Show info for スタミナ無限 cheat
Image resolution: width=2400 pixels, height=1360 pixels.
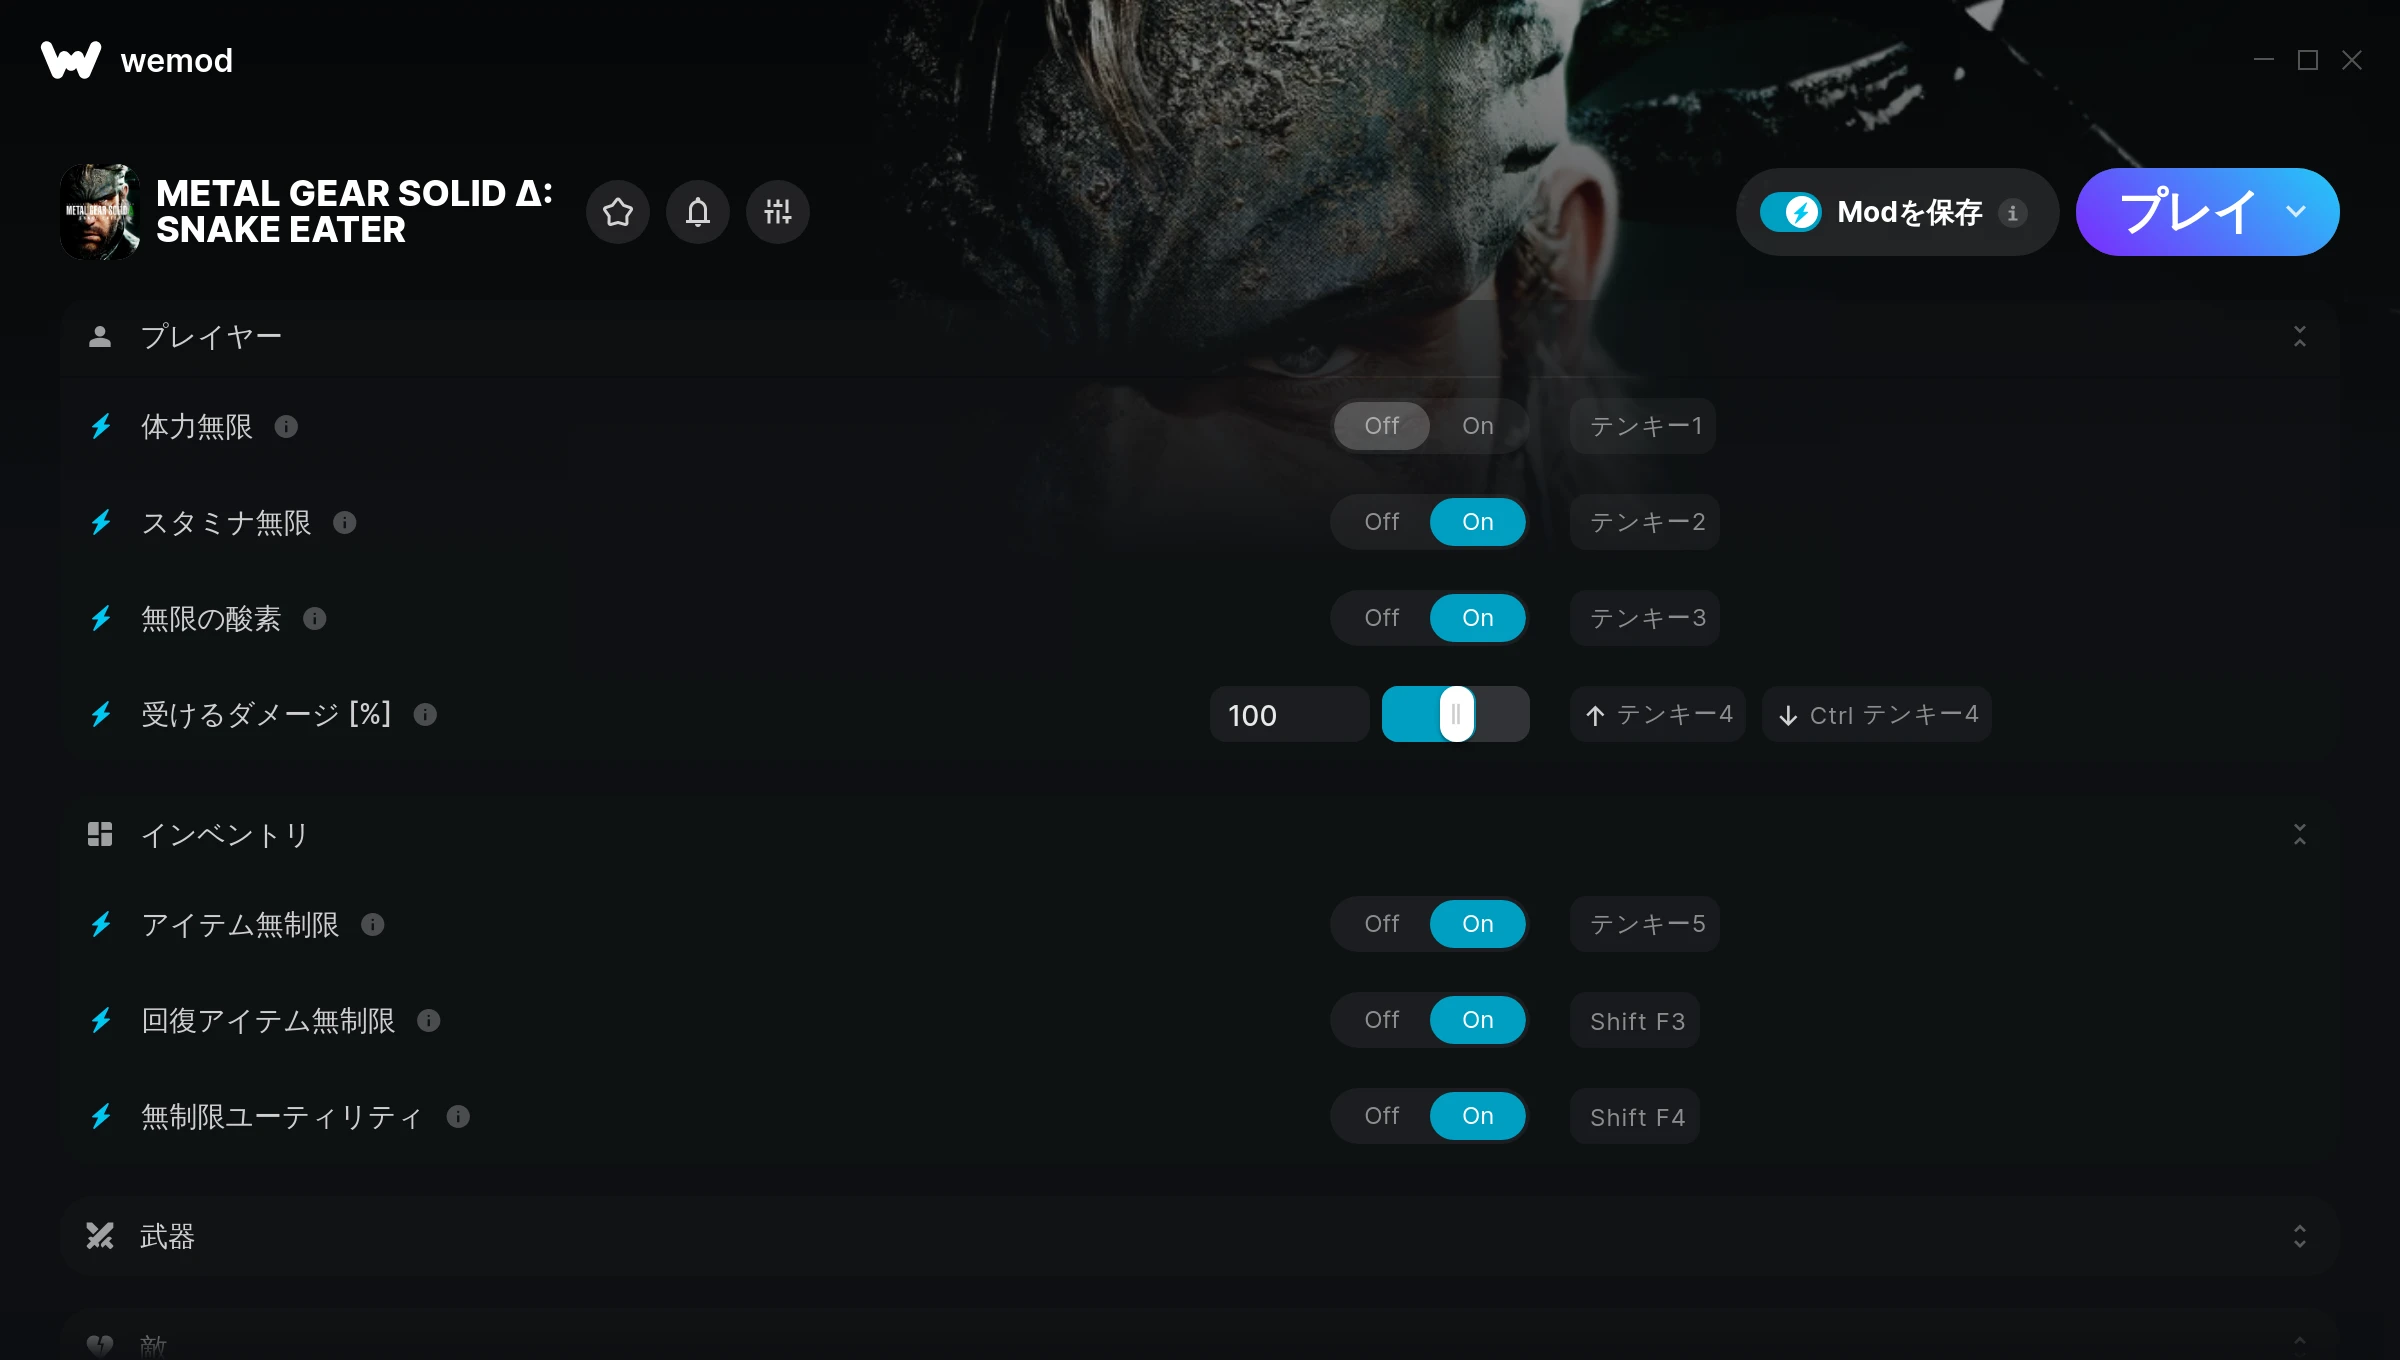click(x=345, y=523)
